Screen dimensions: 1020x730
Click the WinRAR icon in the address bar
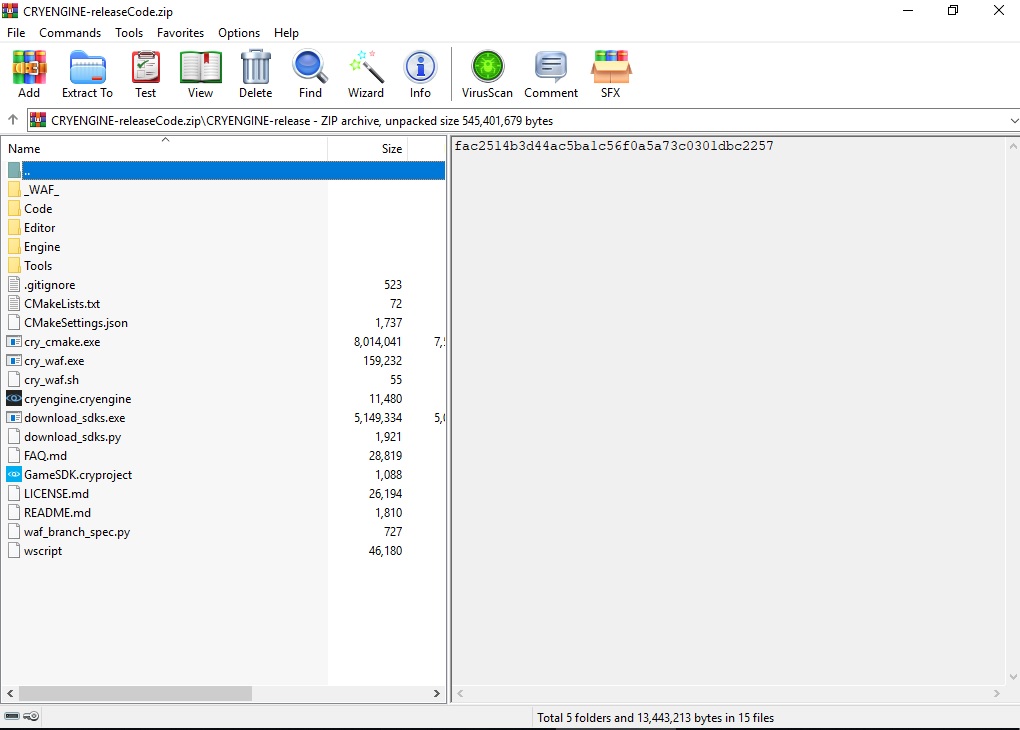38,120
